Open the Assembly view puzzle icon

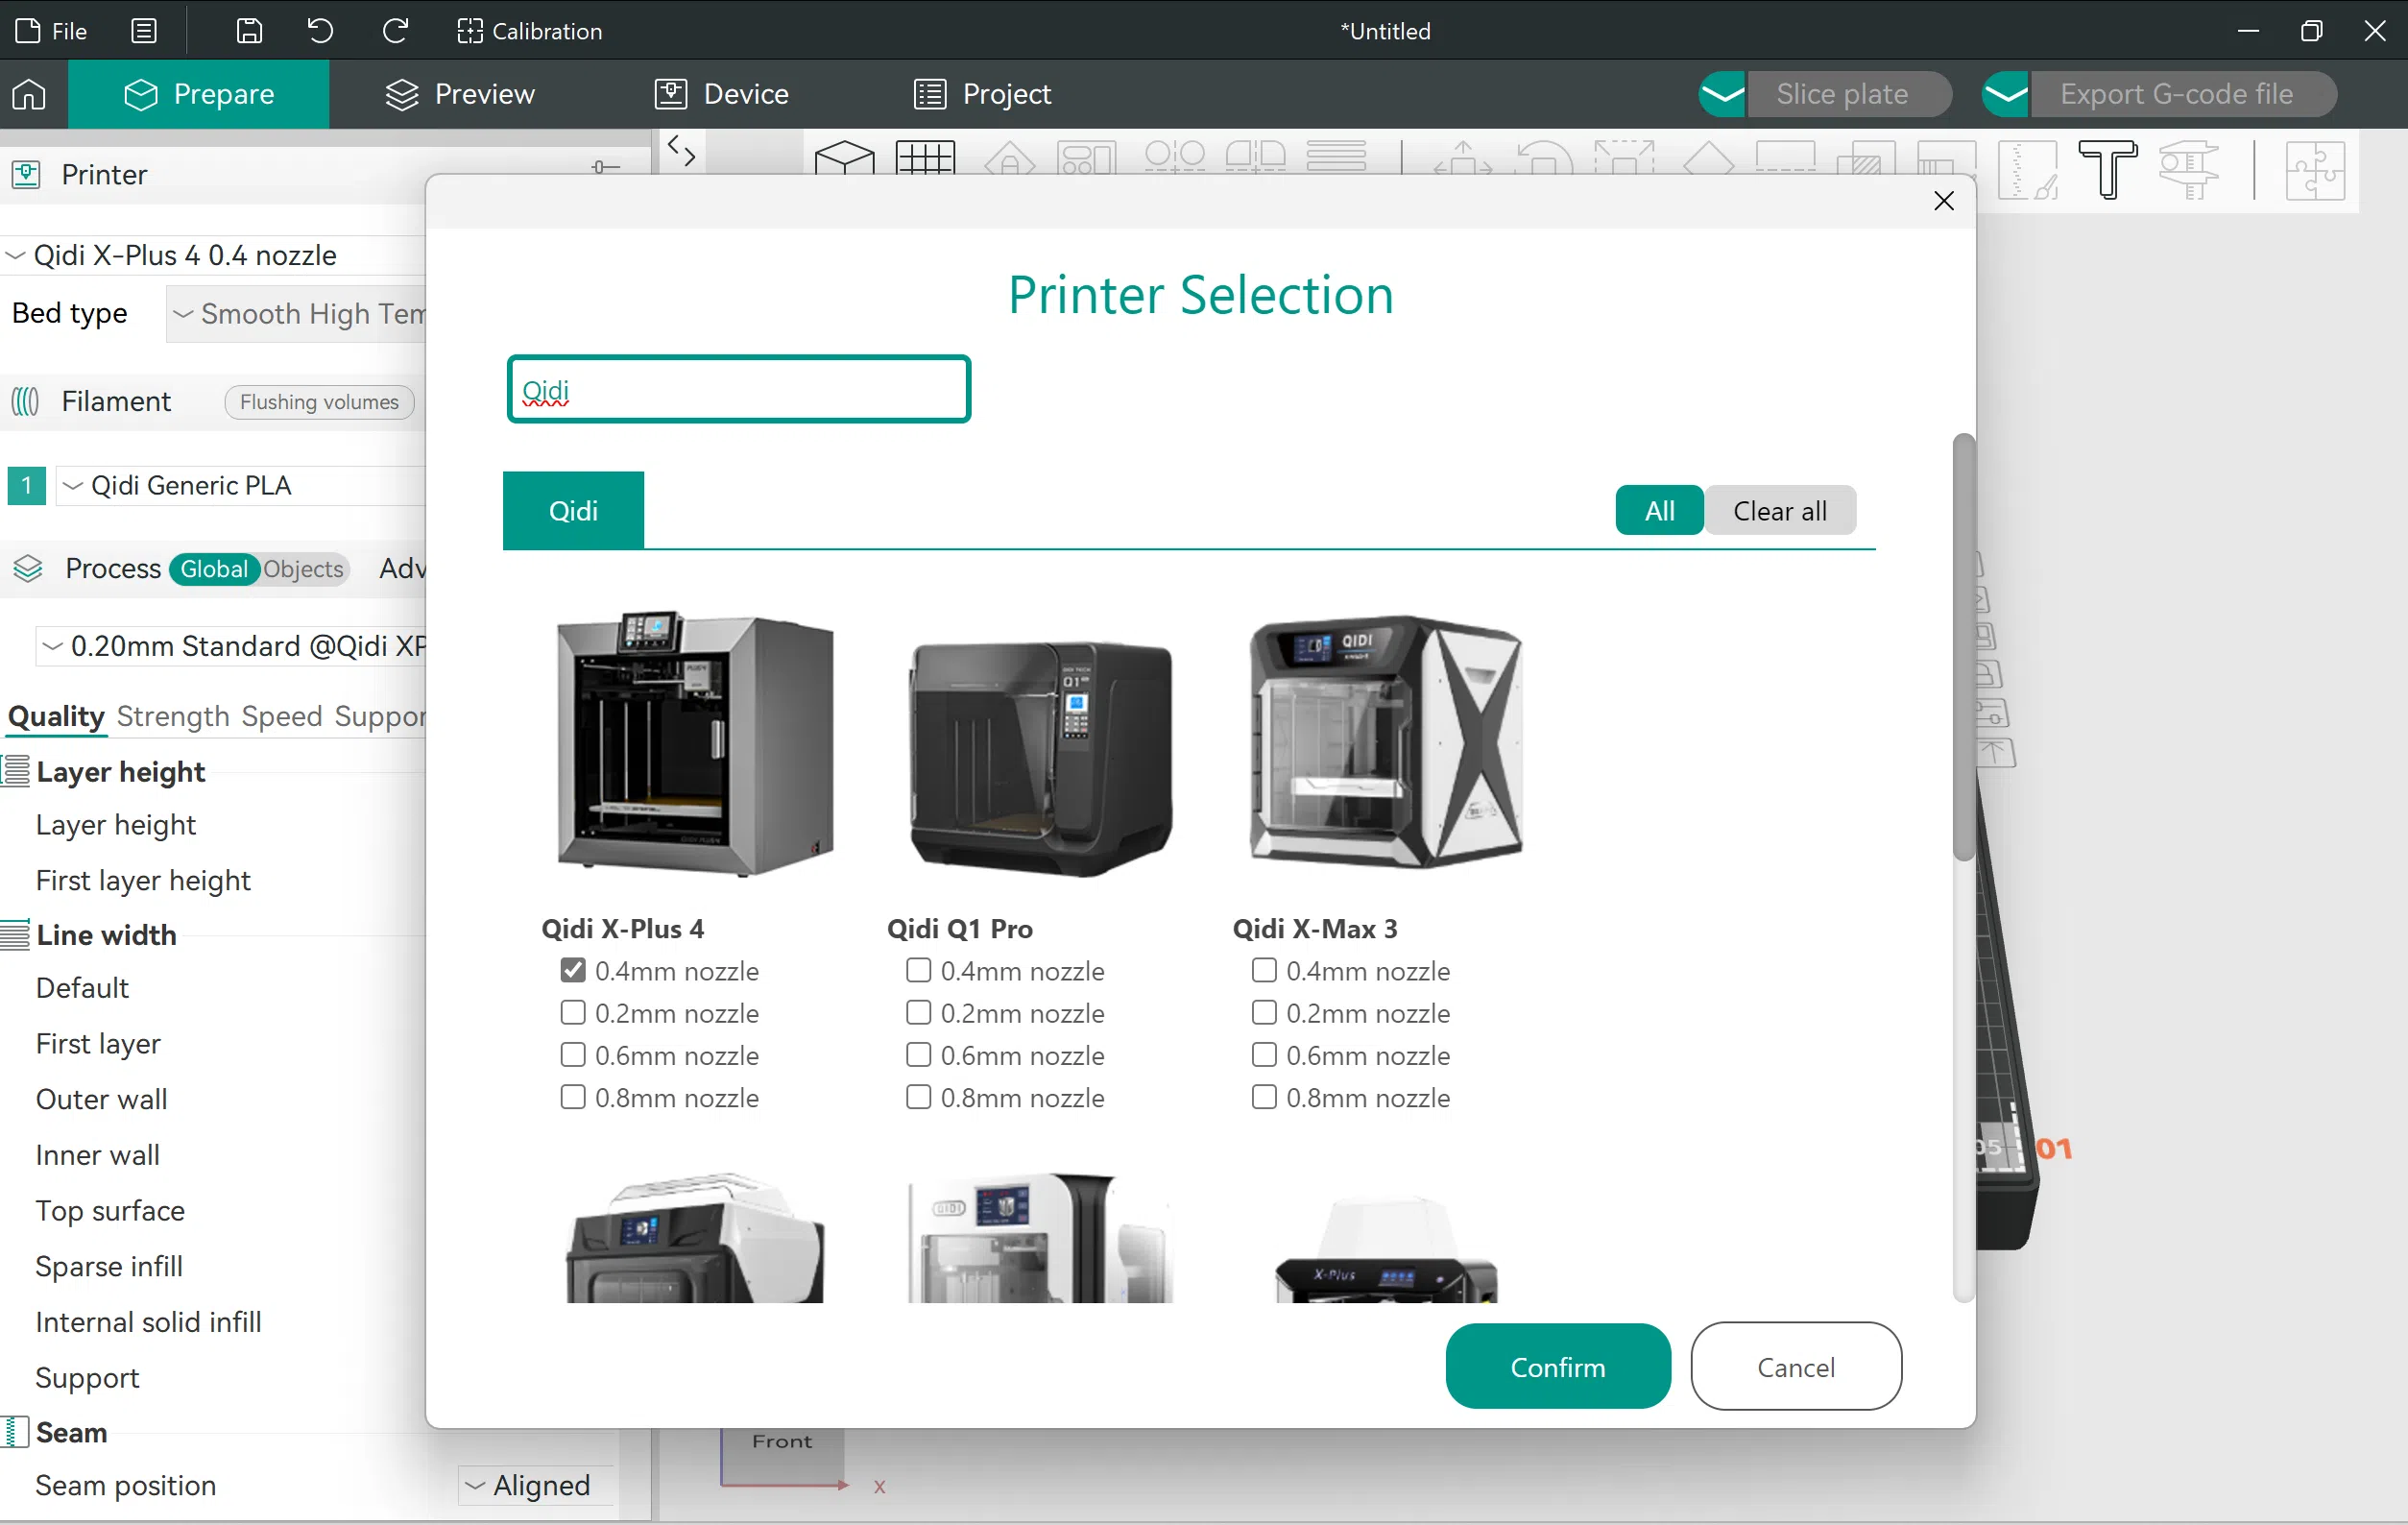(x=2314, y=170)
